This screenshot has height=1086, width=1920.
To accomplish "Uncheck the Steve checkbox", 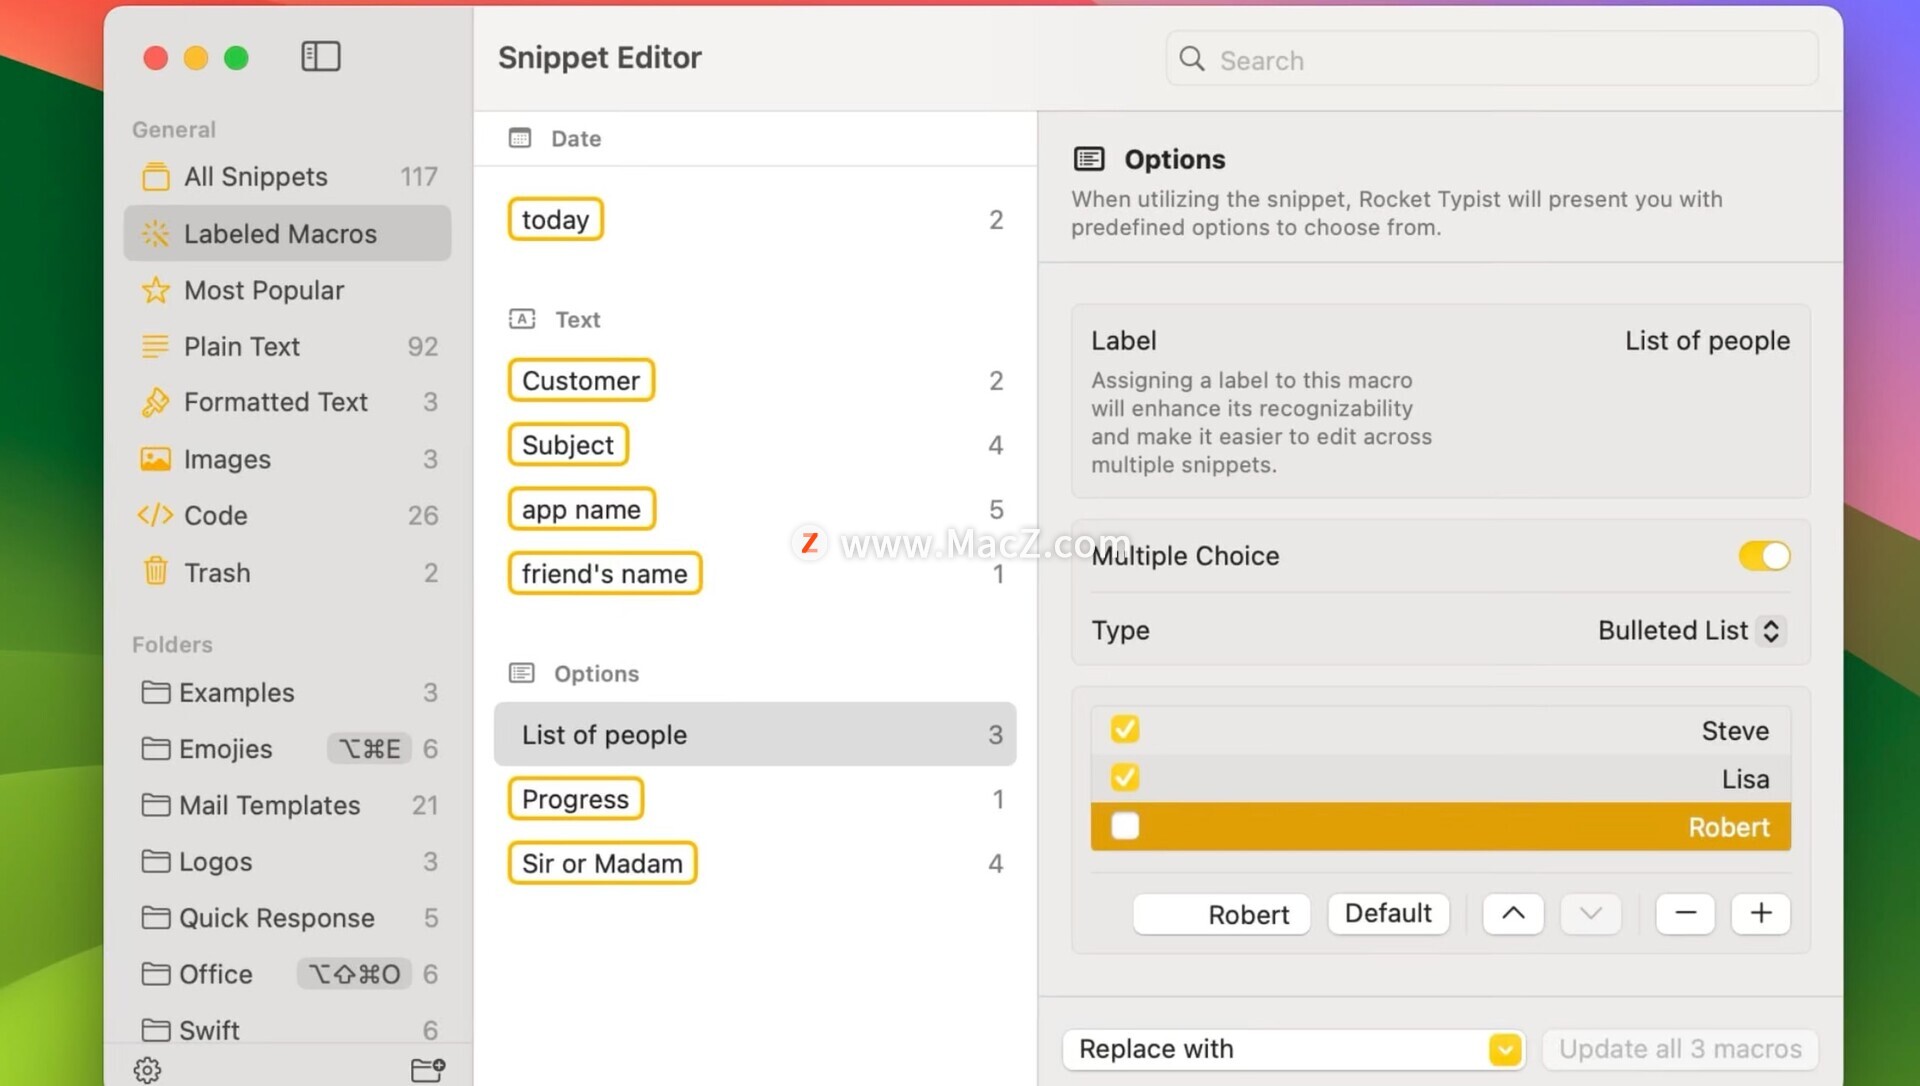I will pyautogui.click(x=1125, y=729).
